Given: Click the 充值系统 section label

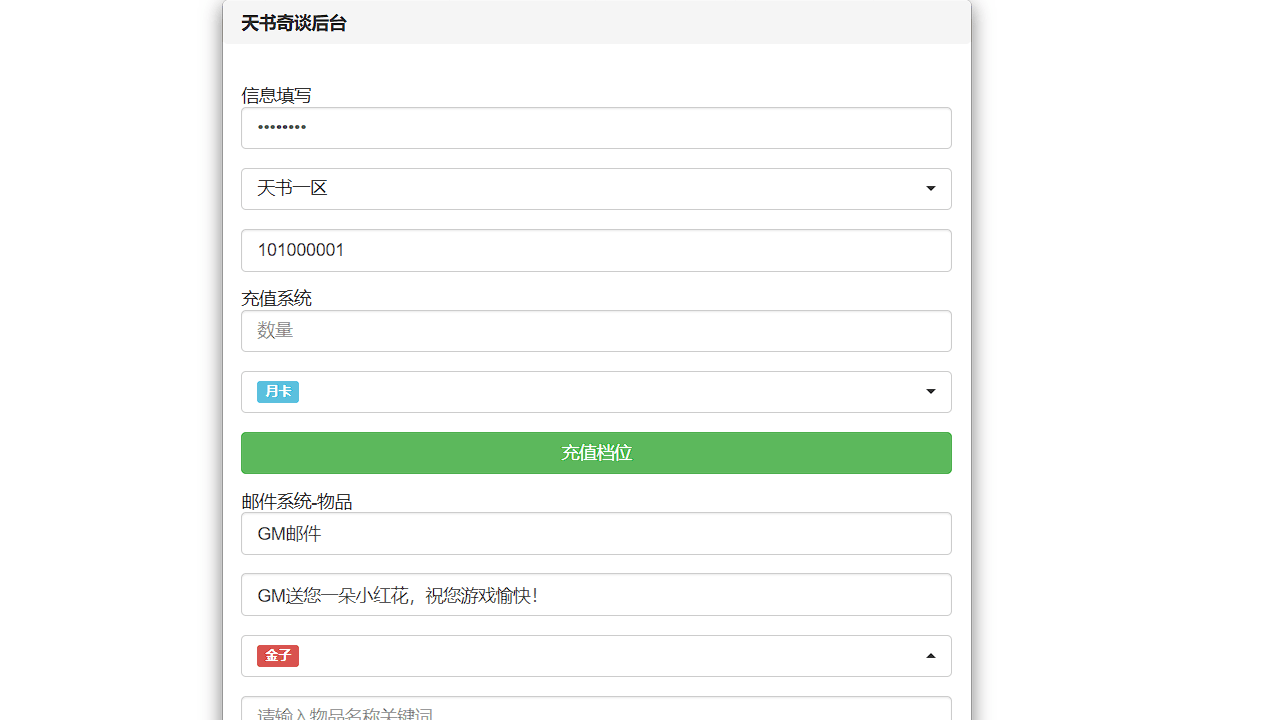Looking at the screenshot, I should tap(276, 298).
